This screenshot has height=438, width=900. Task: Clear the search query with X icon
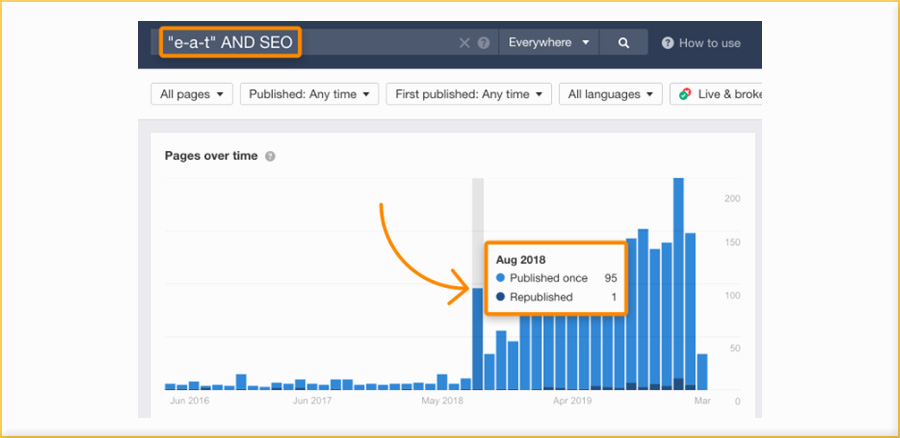(x=464, y=43)
